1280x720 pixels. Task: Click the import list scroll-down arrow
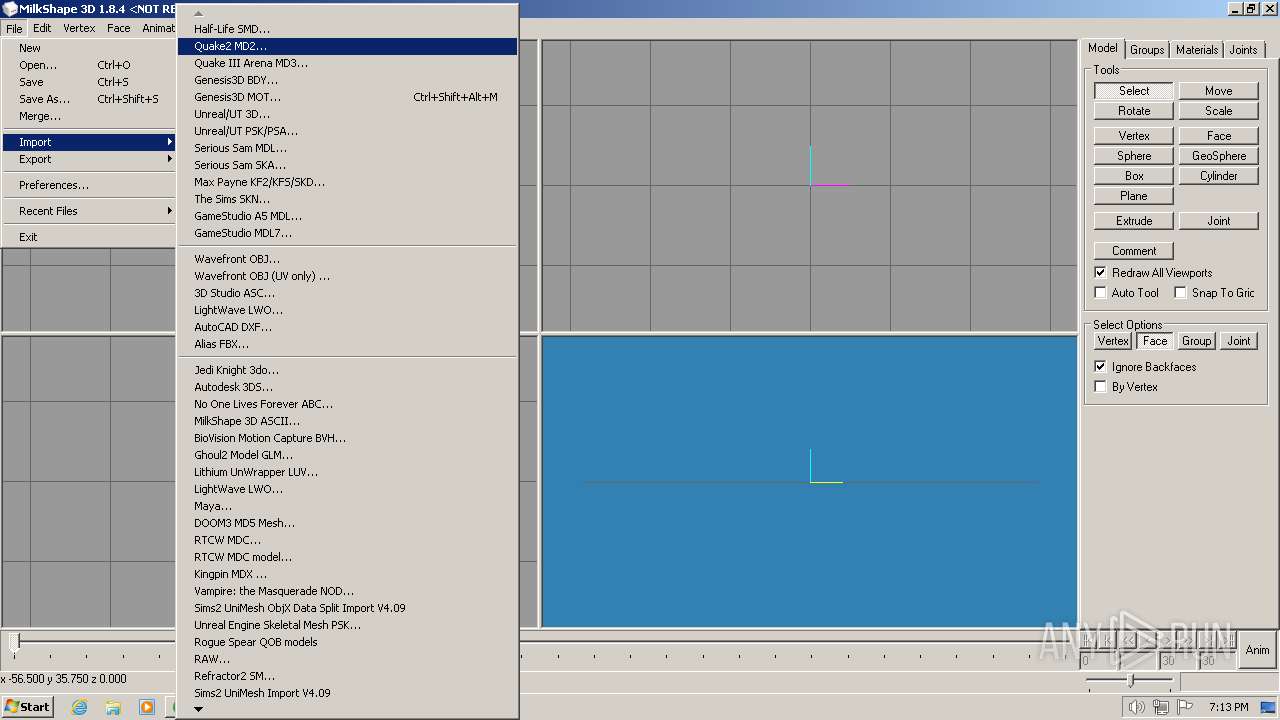198,709
